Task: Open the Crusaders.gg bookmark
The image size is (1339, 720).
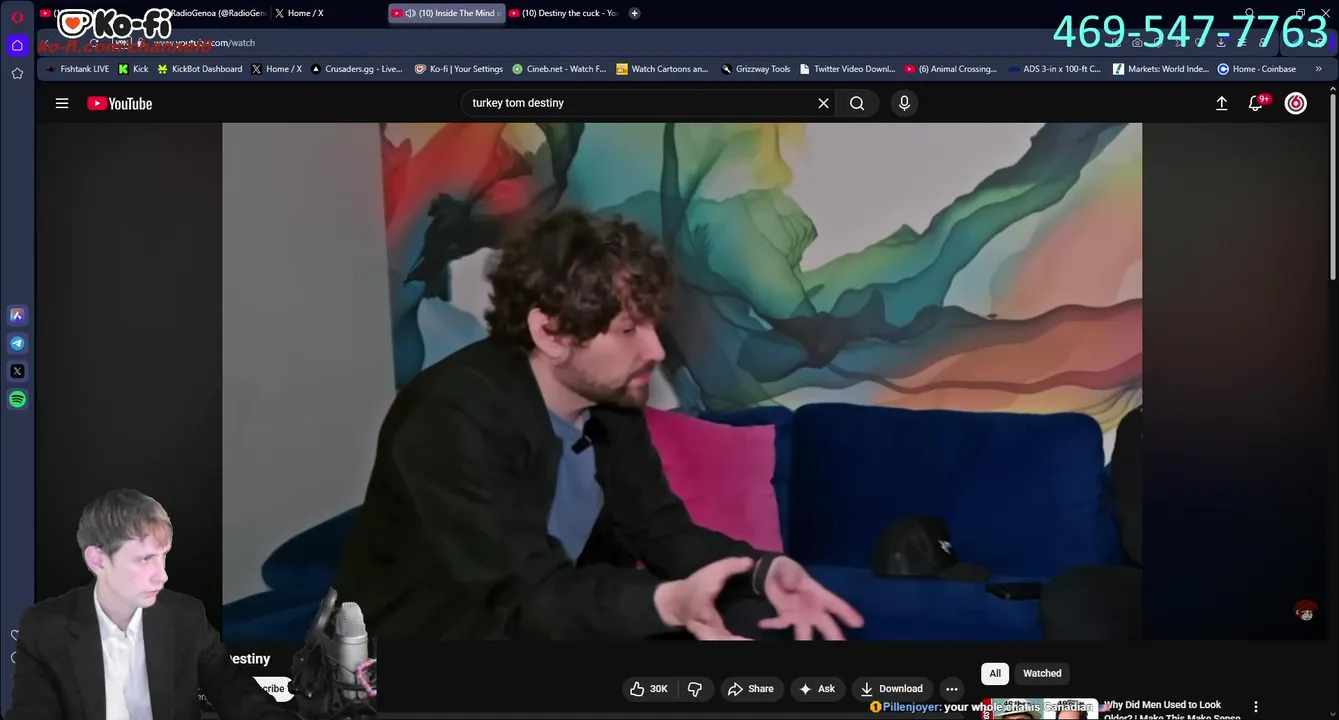Action: [357, 69]
